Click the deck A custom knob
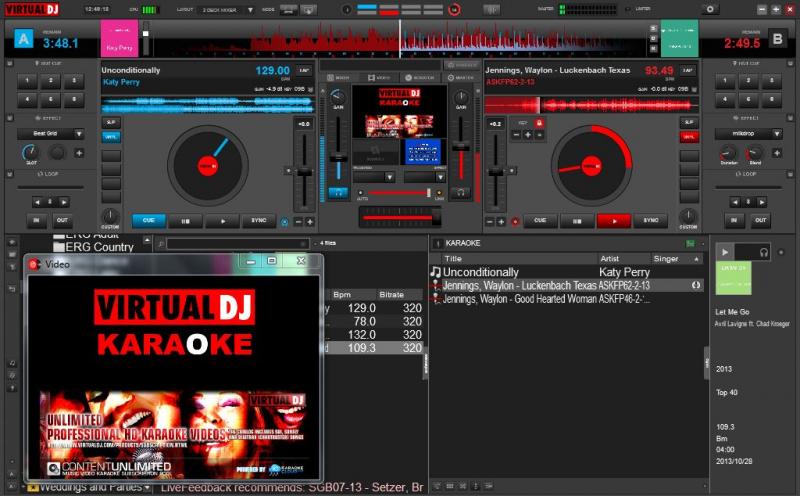 [x=110, y=216]
